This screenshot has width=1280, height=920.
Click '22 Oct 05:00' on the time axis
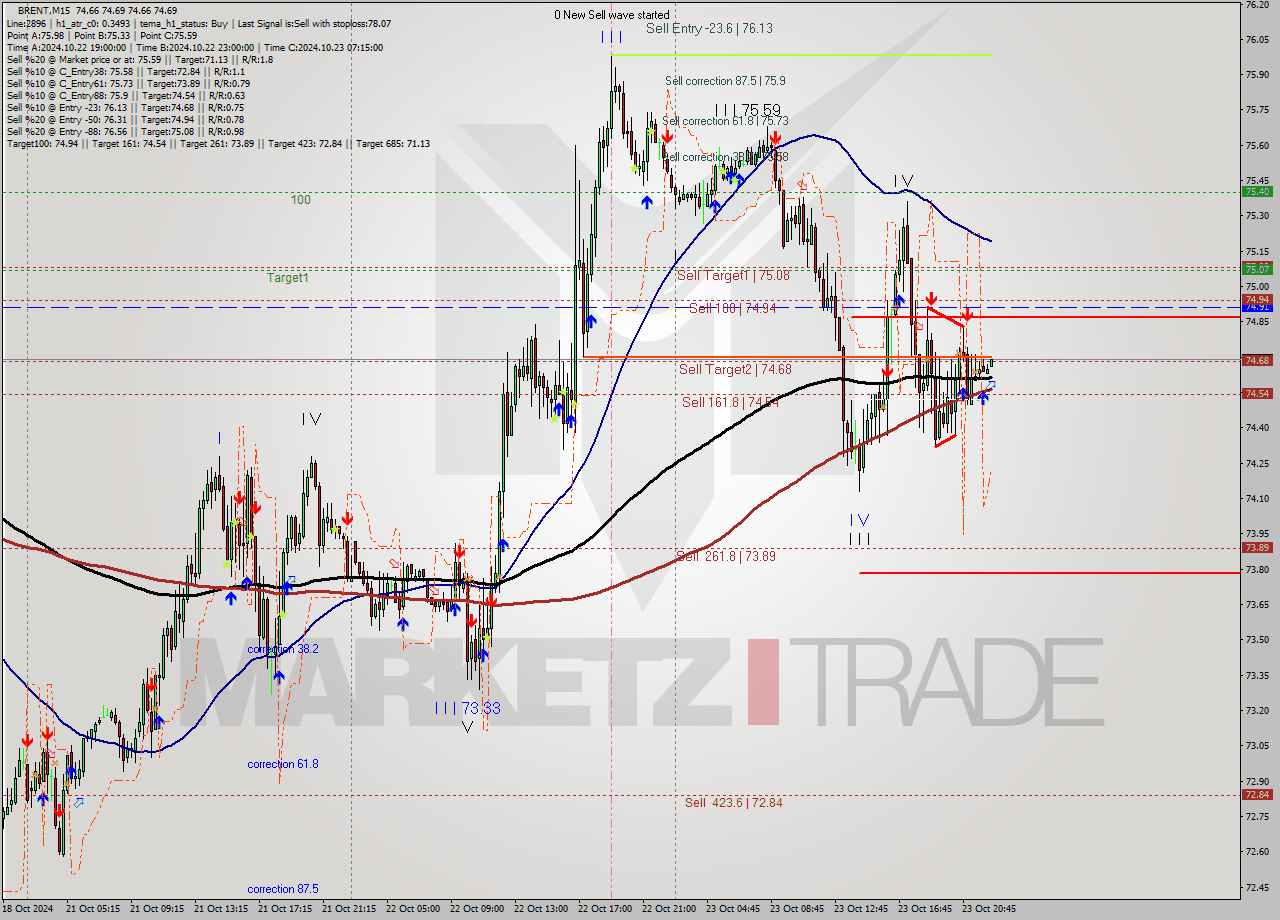tap(413, 909)
